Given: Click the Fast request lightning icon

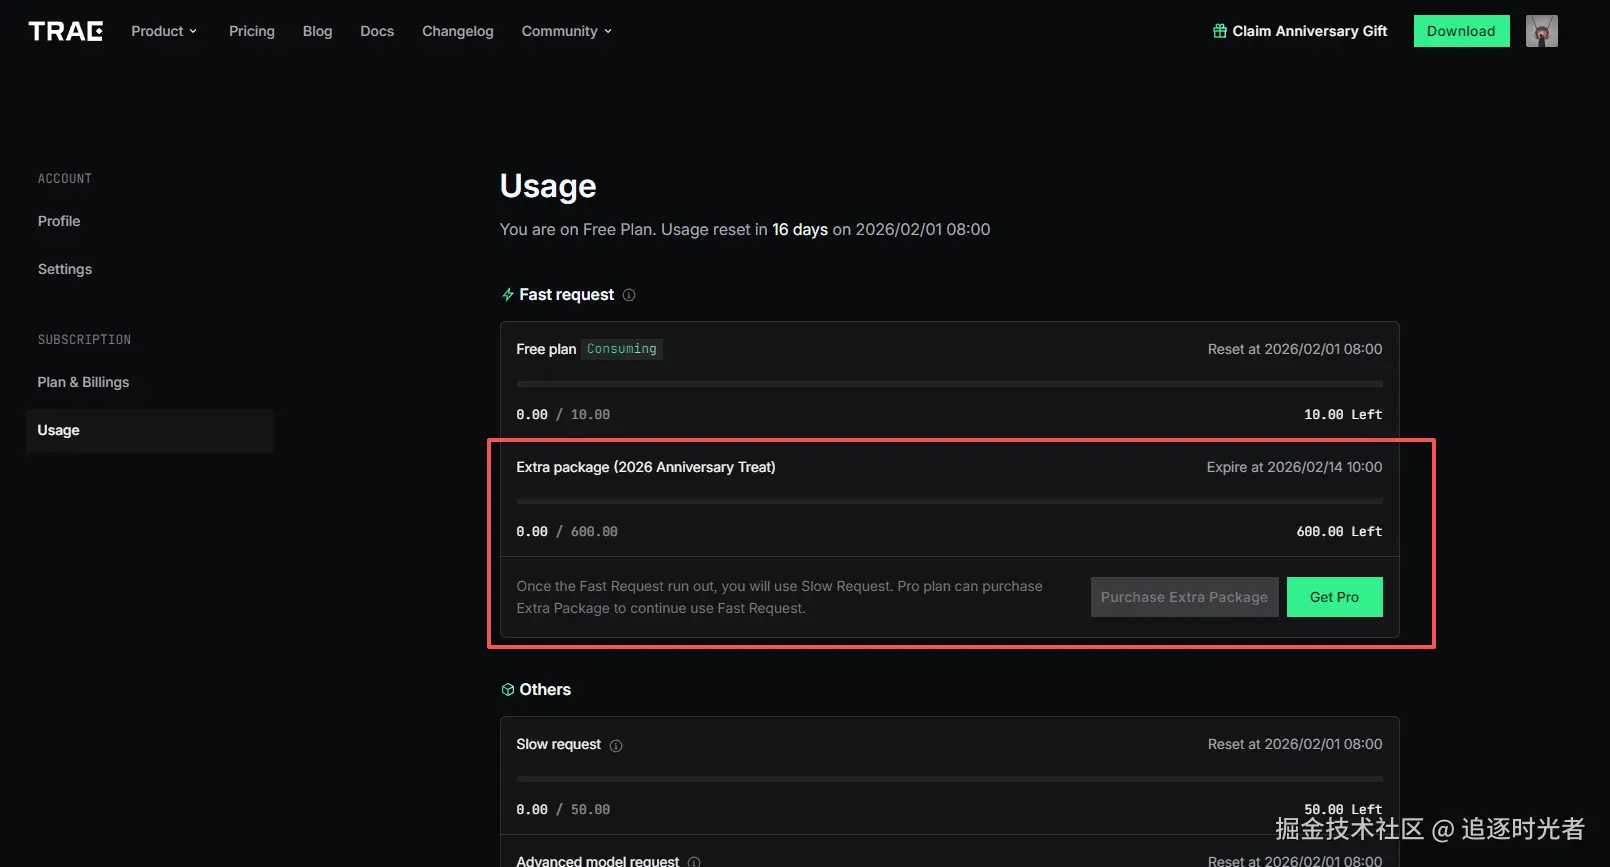Looking at the screenshot, I should click(x=508, y=295).
